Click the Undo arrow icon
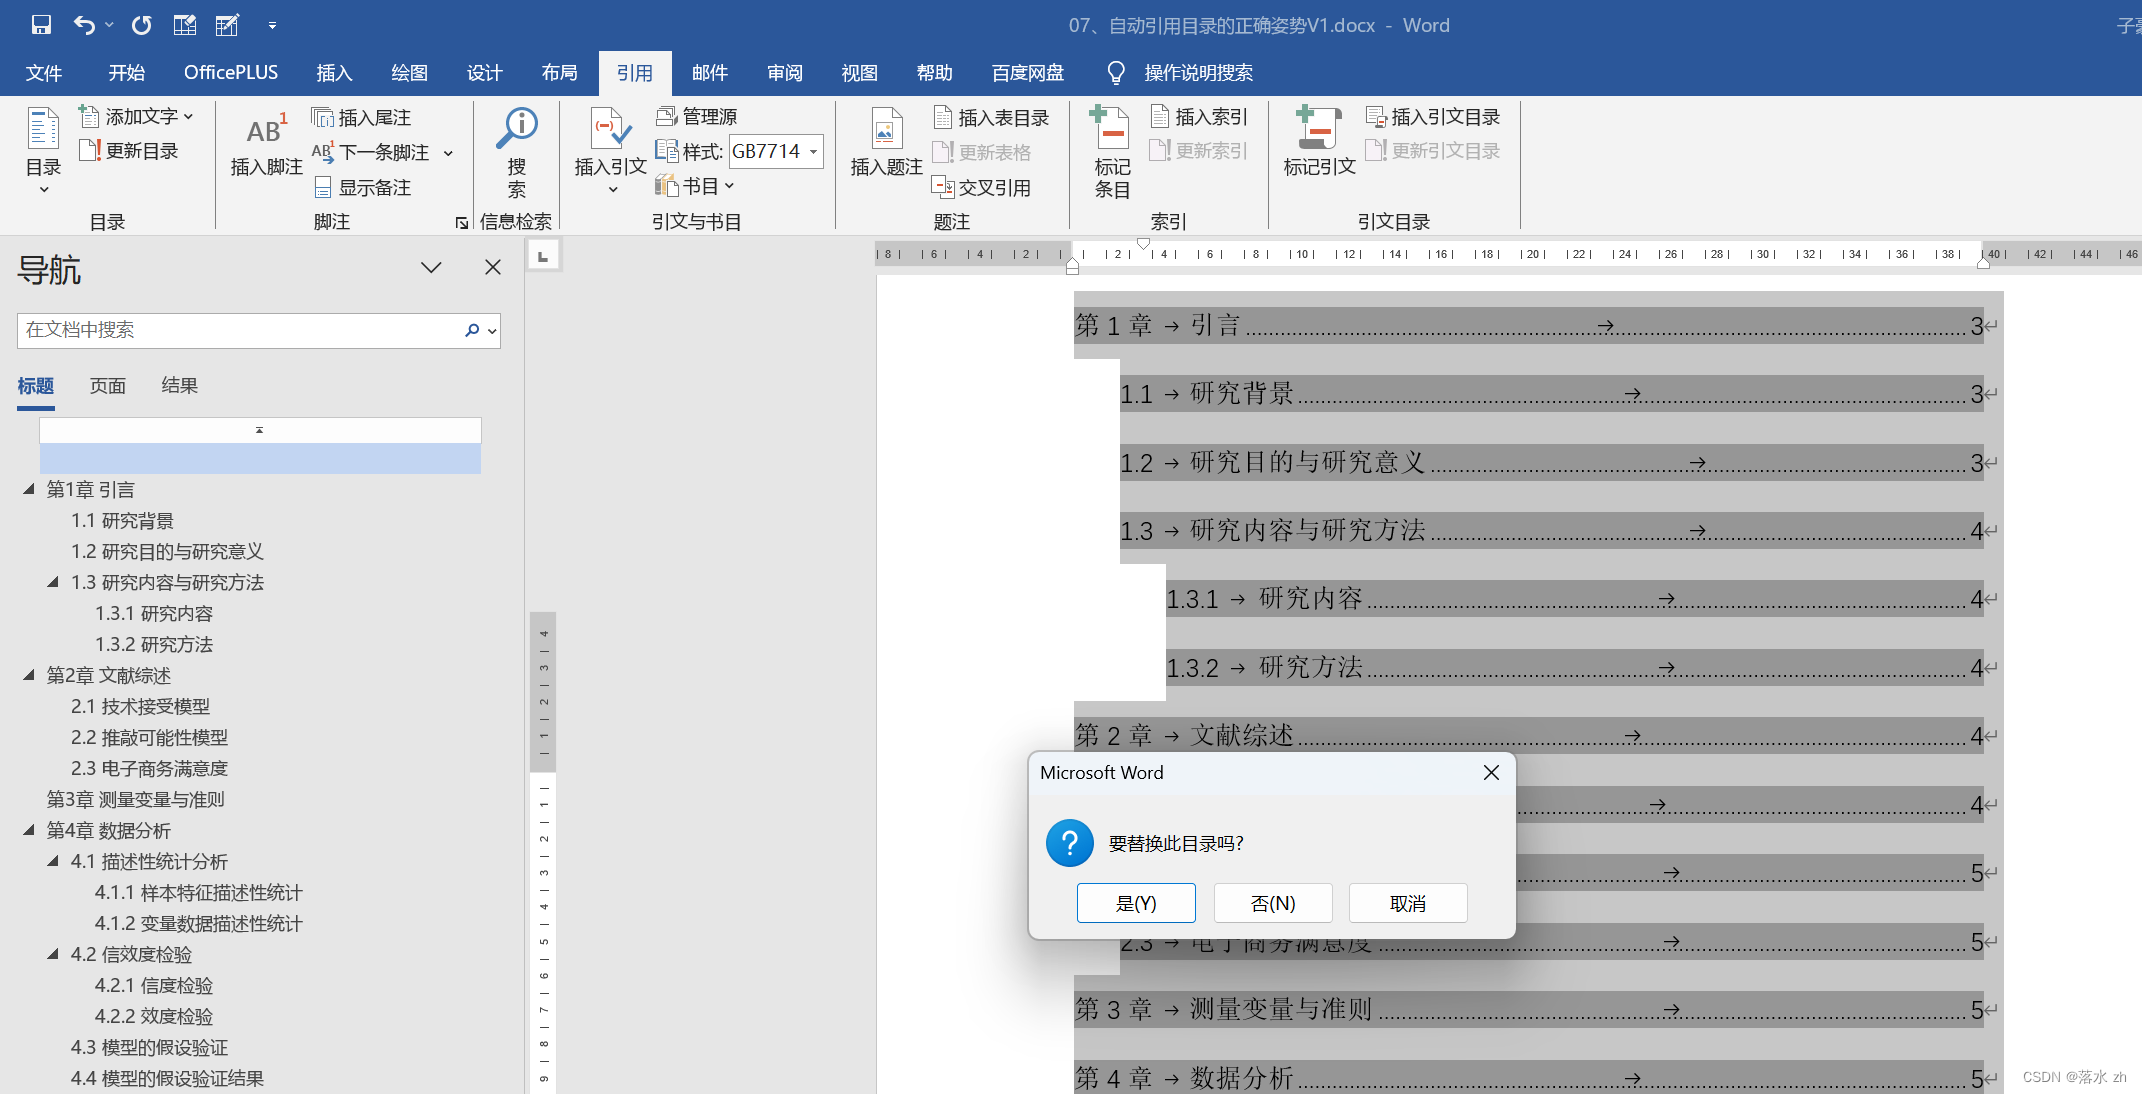Viewport: 2142px width, 1094px height. click(84, 25)
